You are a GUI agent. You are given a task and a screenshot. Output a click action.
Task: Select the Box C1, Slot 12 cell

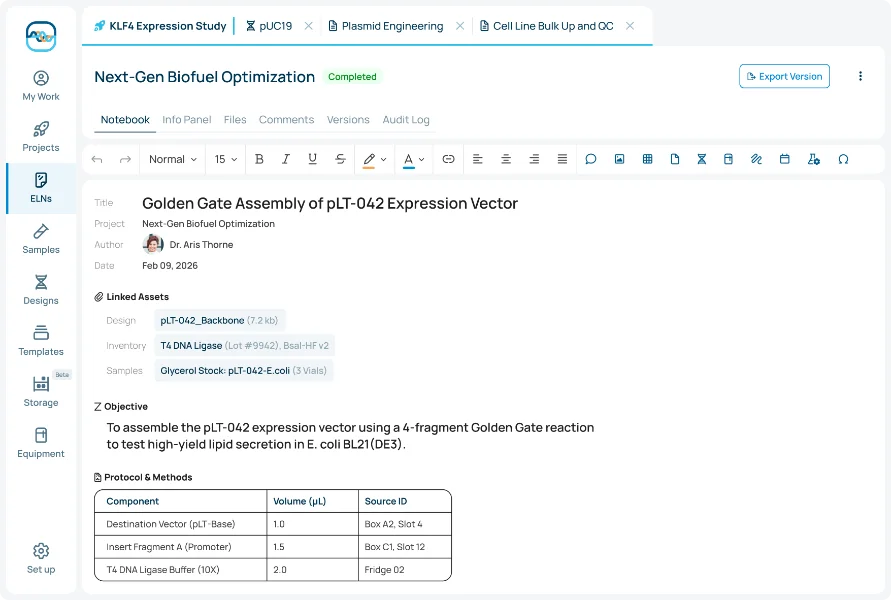405,547
